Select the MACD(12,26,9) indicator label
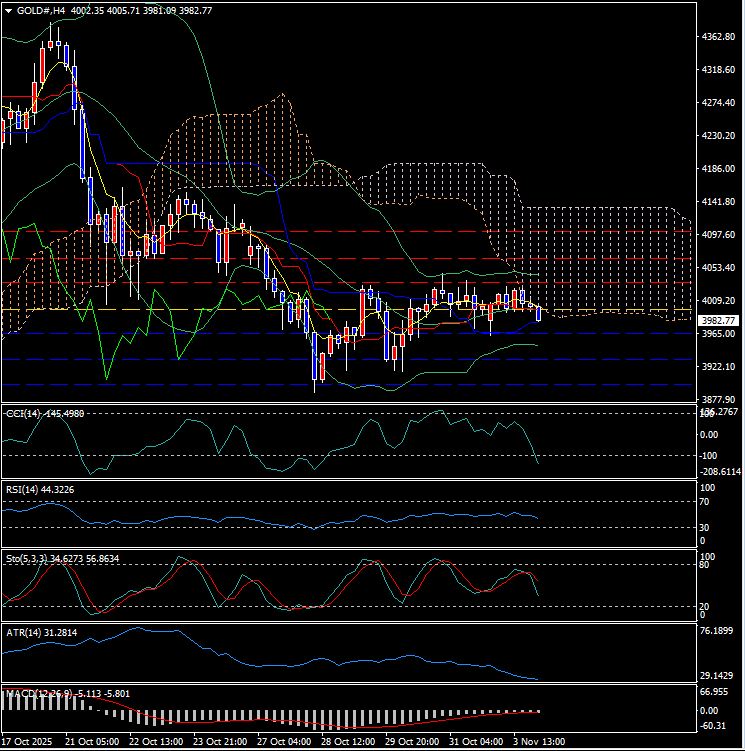Image resolution: width=745 pixels, height=751 pixels. coord(35,692)
